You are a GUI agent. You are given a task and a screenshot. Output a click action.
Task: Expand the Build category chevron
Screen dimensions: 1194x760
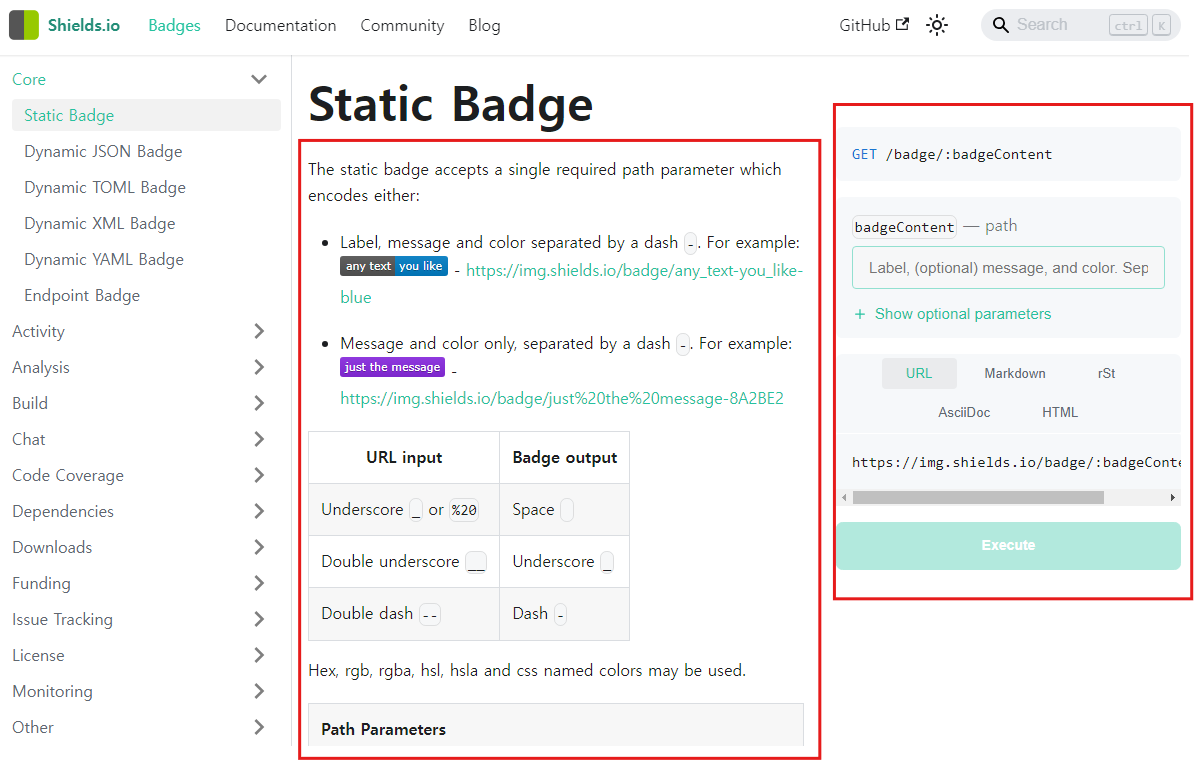[259, 403]
